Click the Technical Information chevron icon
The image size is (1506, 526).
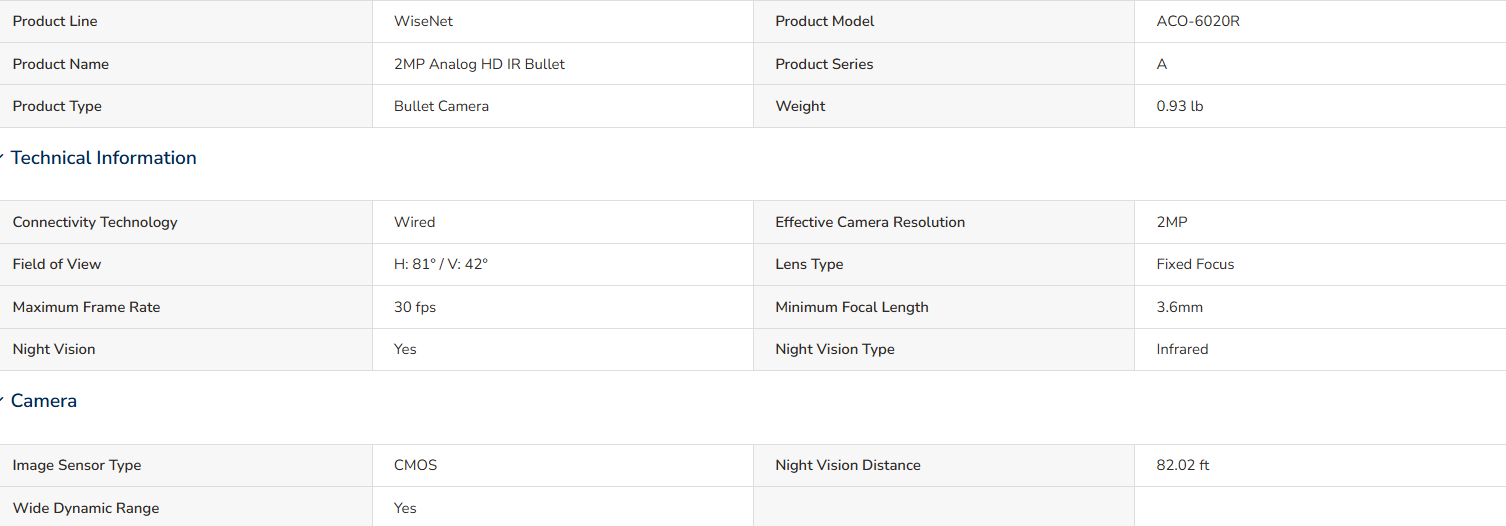tap(2, 157)
